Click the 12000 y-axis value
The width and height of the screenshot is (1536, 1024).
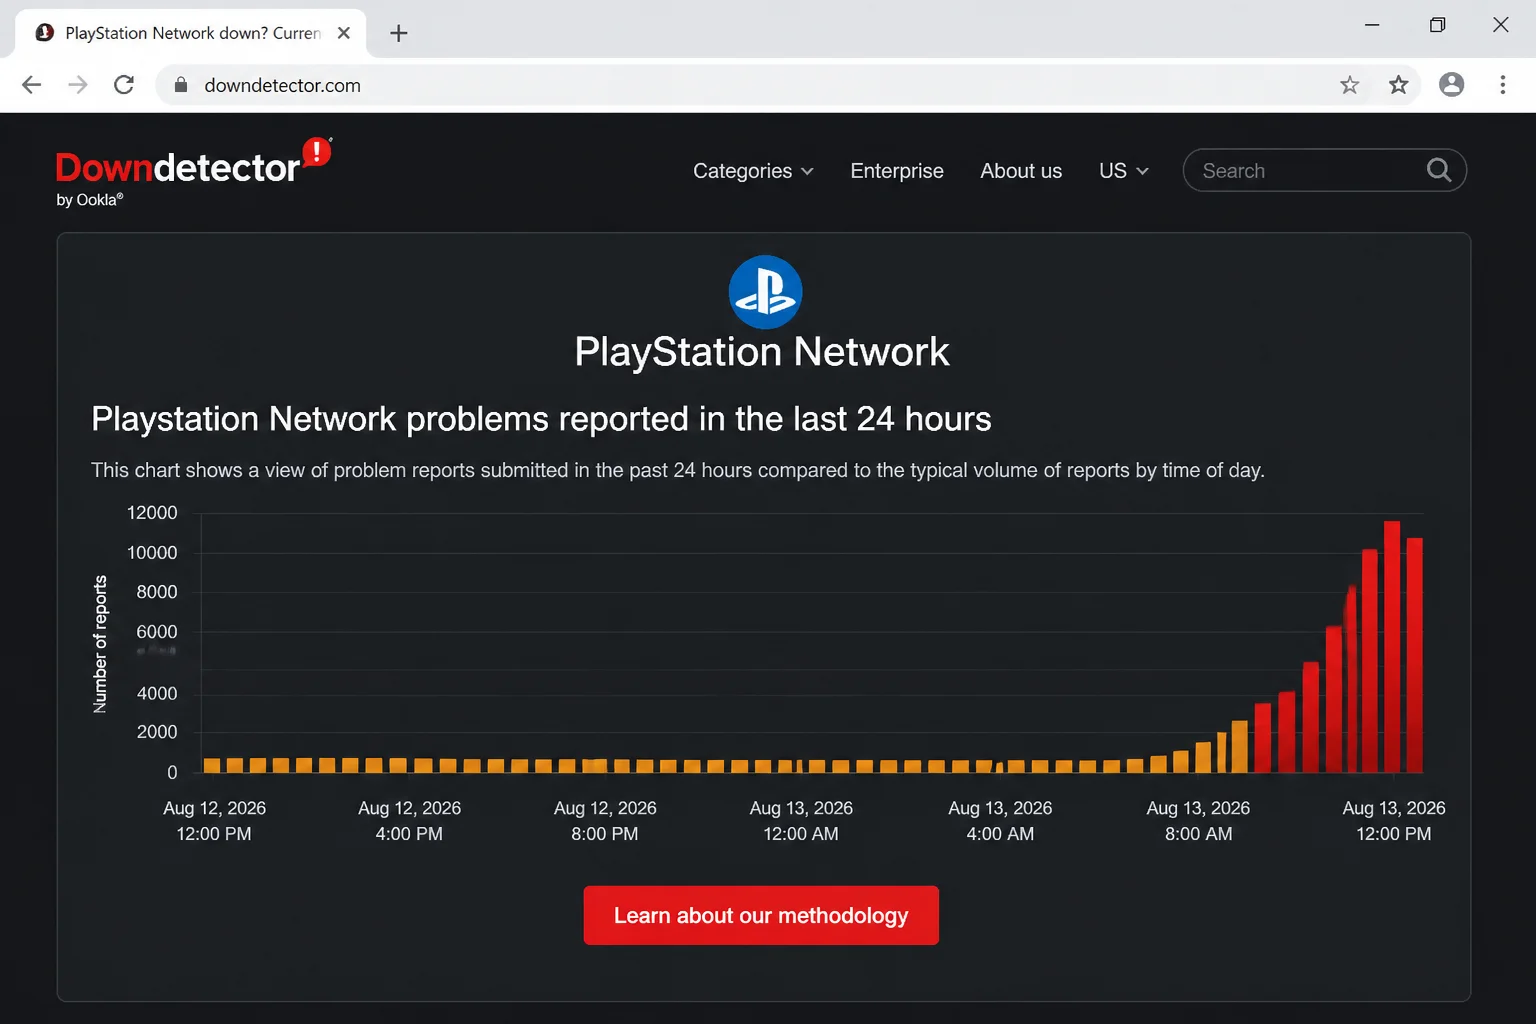[152, 513]
